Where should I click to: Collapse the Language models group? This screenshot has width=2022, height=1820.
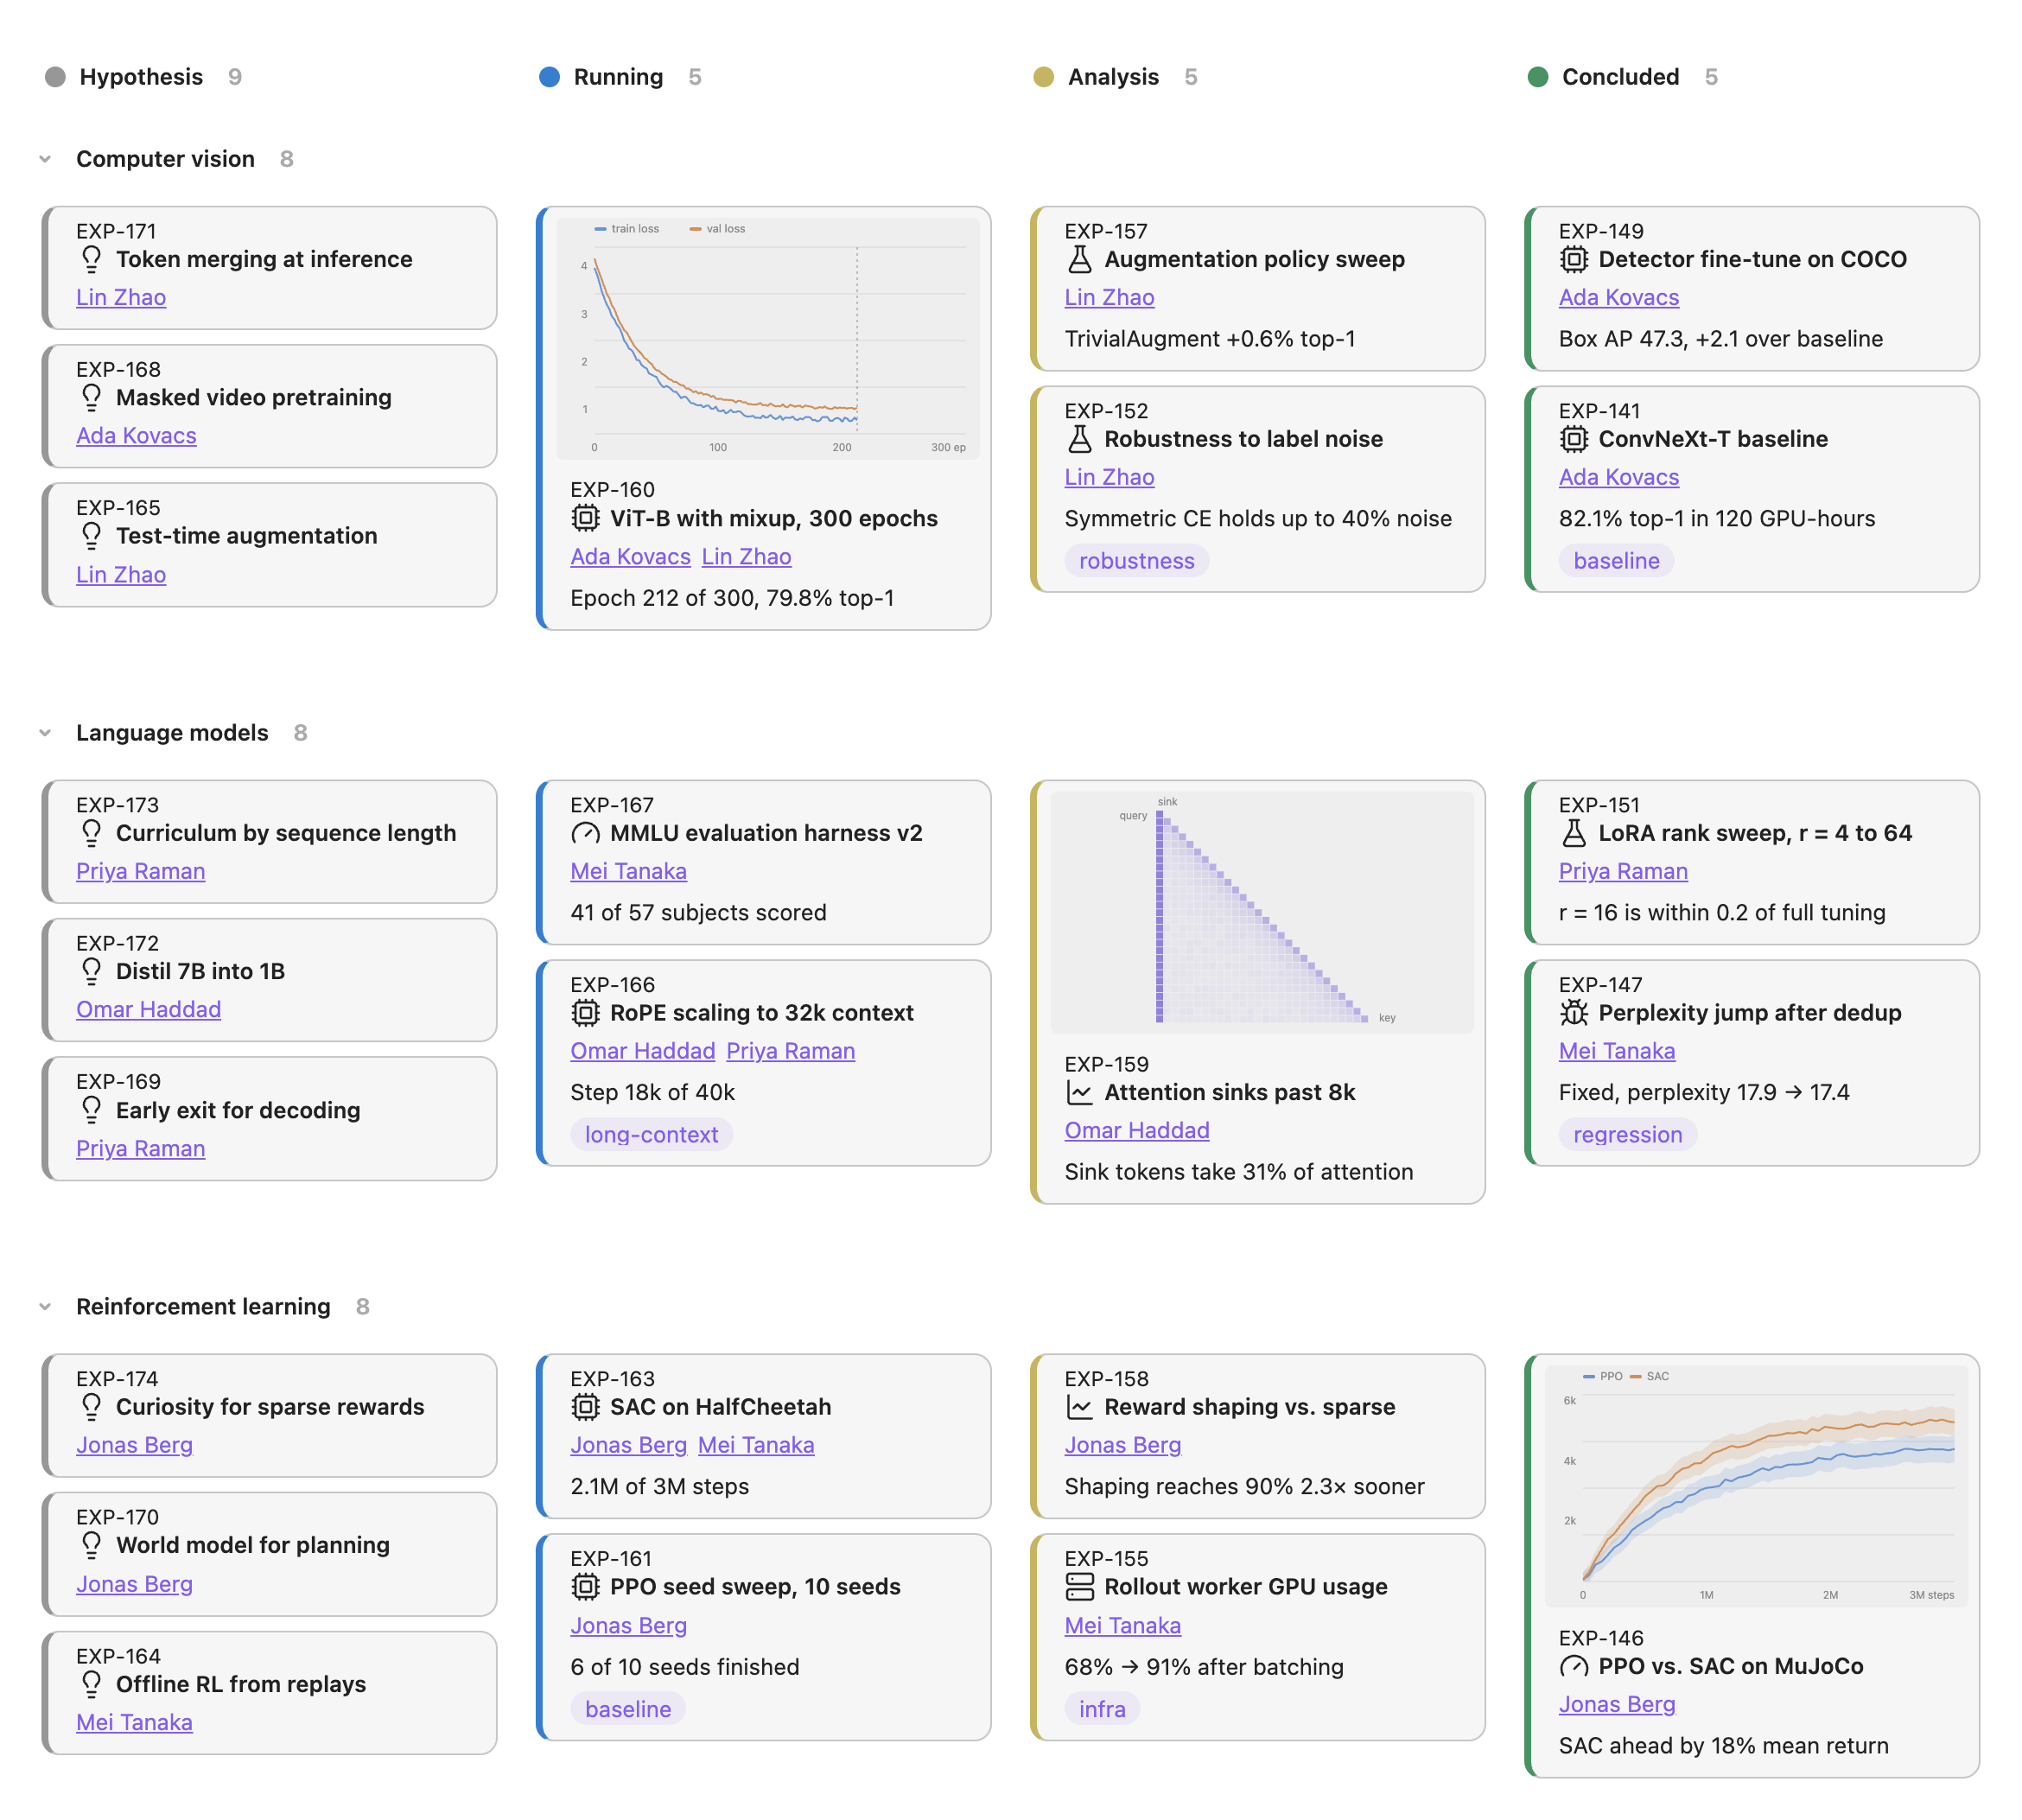[45, 733]
